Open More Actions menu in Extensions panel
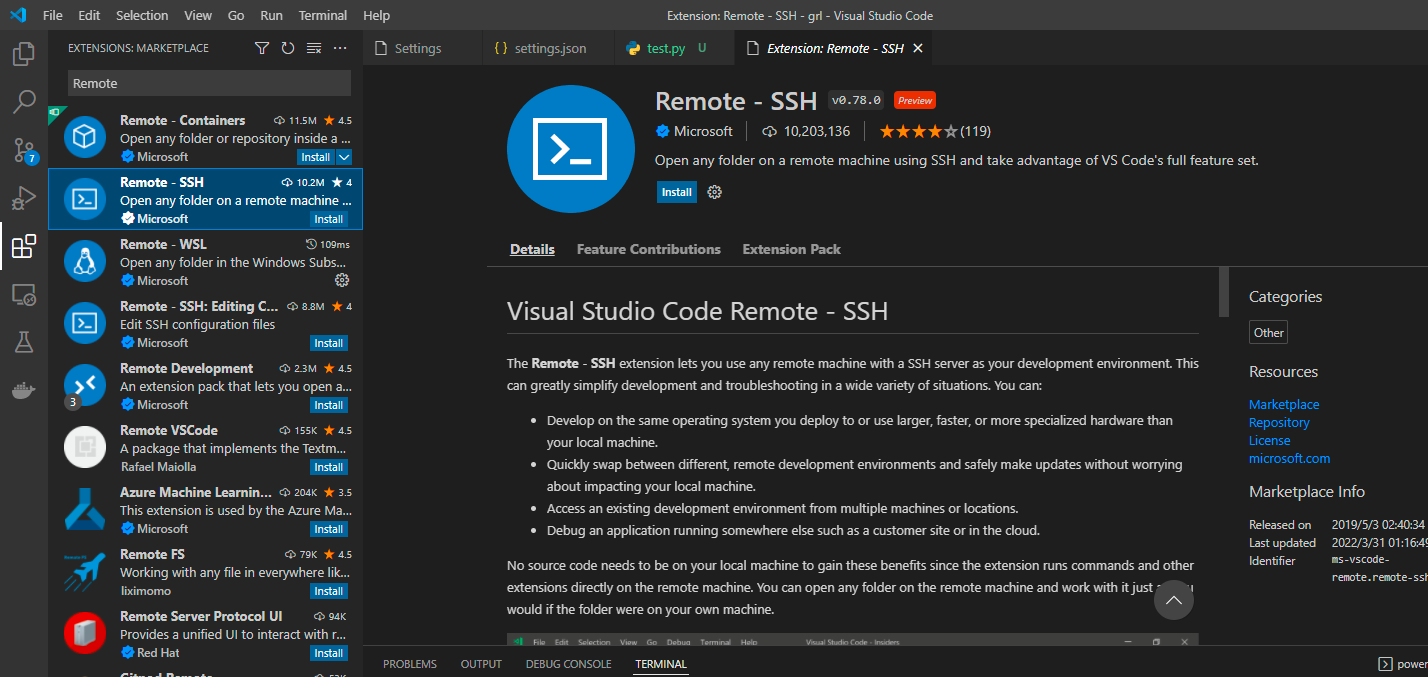 pos(339,47)
